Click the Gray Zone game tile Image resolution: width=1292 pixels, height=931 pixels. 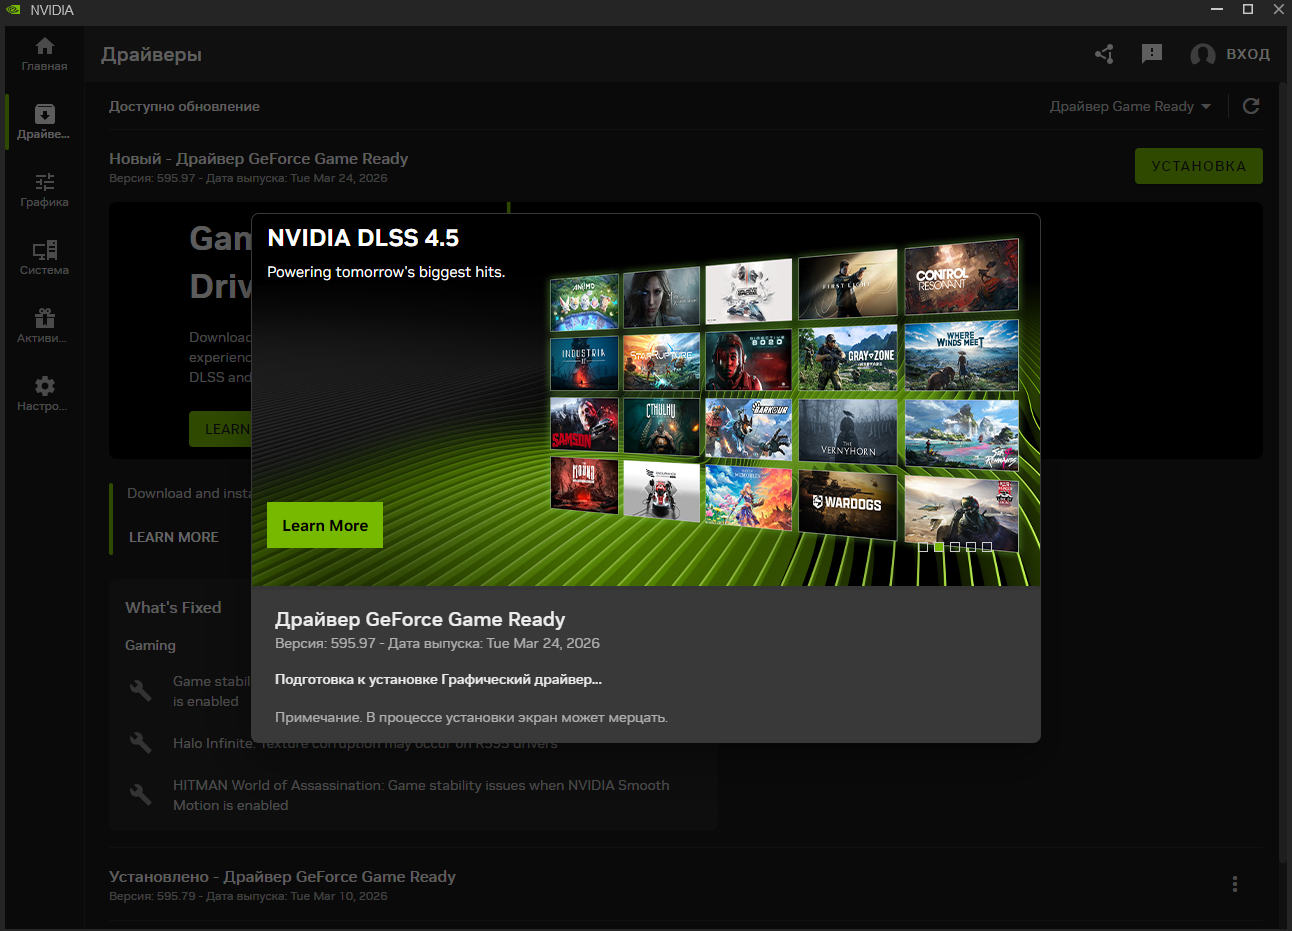point(848,358)
